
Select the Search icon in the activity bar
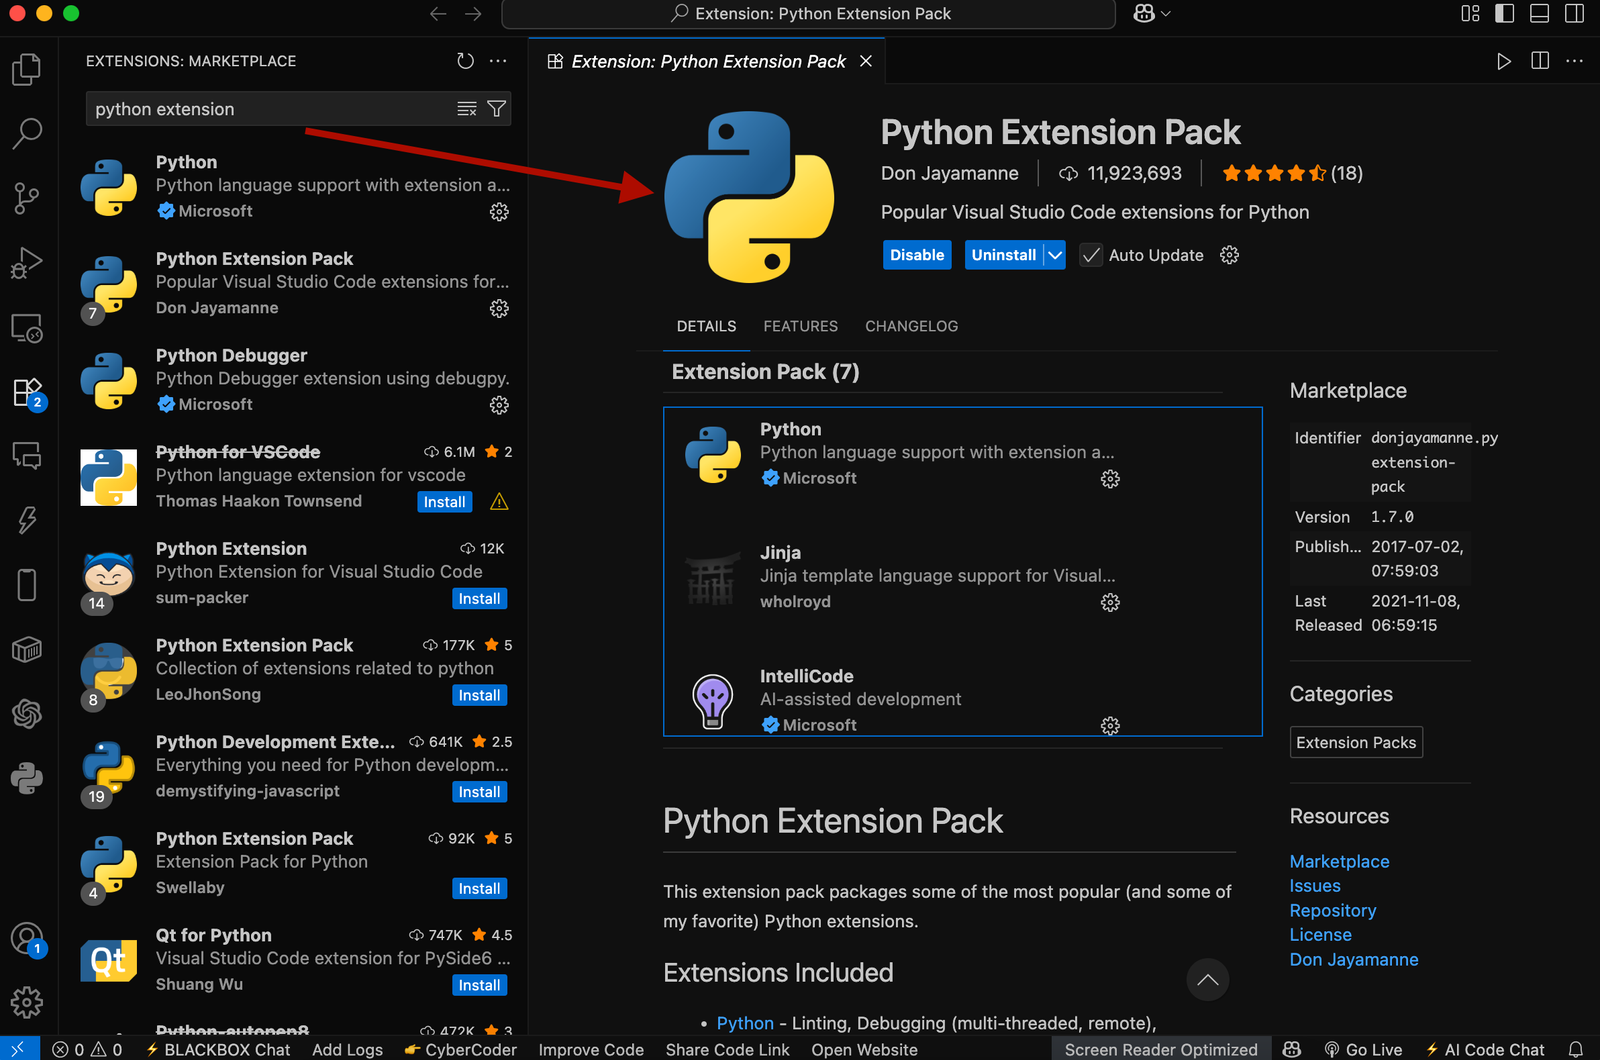pyautogui.click(x=27, y=133)
